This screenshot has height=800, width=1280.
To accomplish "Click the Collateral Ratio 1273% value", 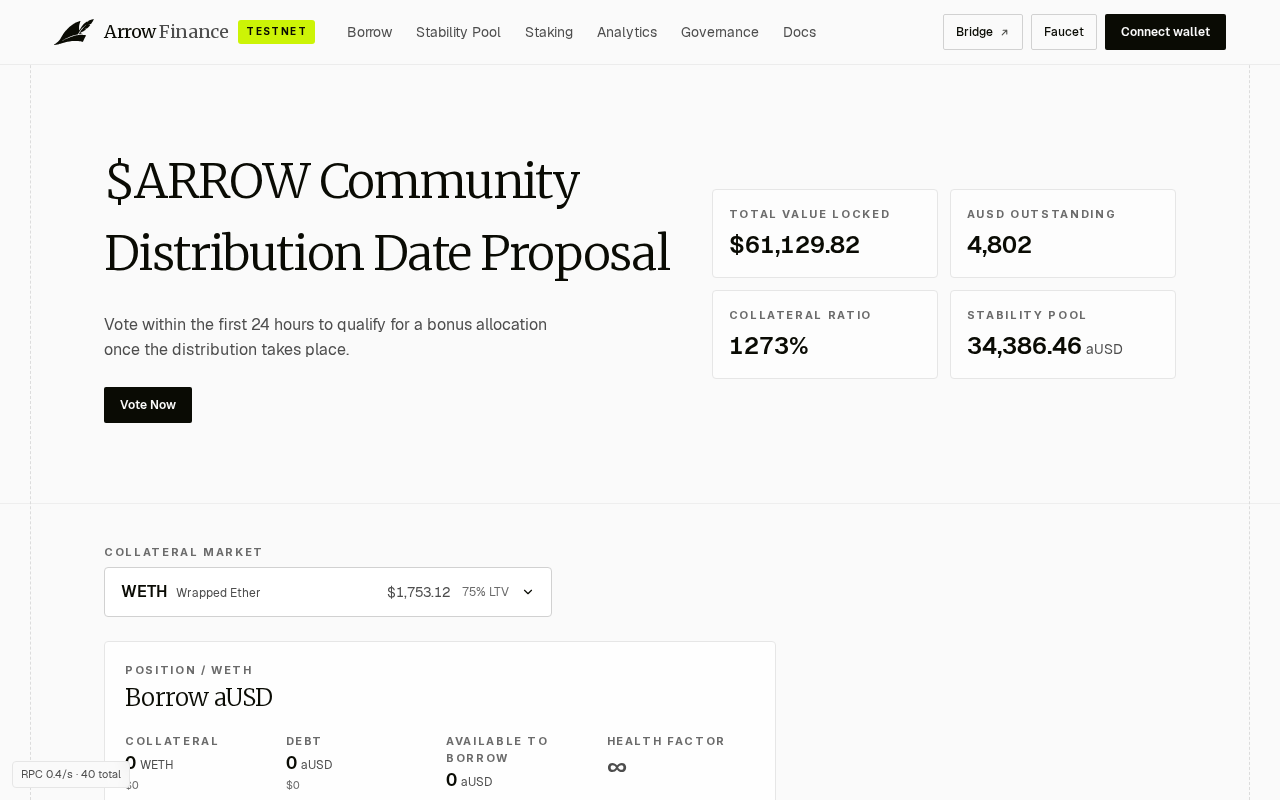I will (768, 346).
